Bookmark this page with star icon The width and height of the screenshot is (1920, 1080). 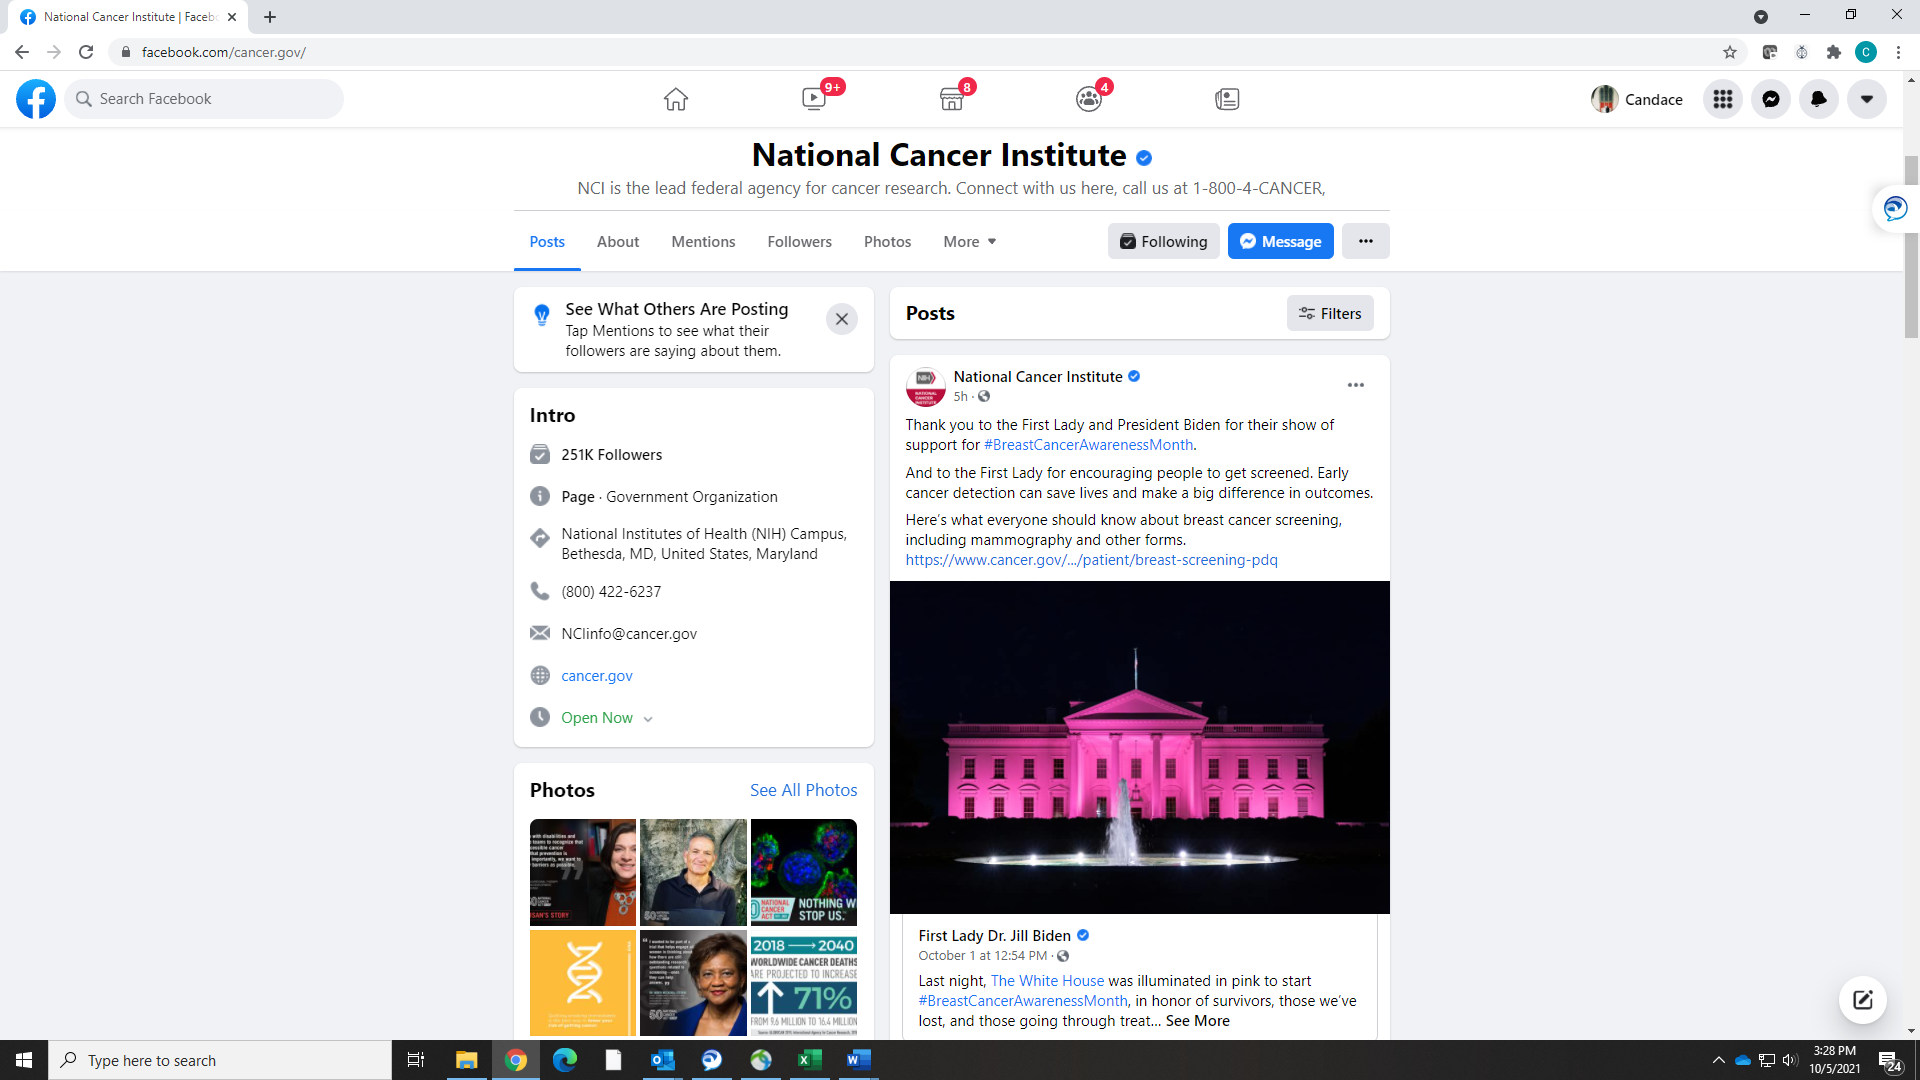1730,52
